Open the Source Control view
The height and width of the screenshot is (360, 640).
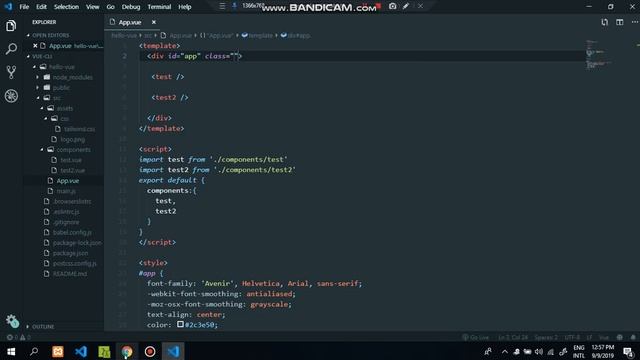point(11,72)
